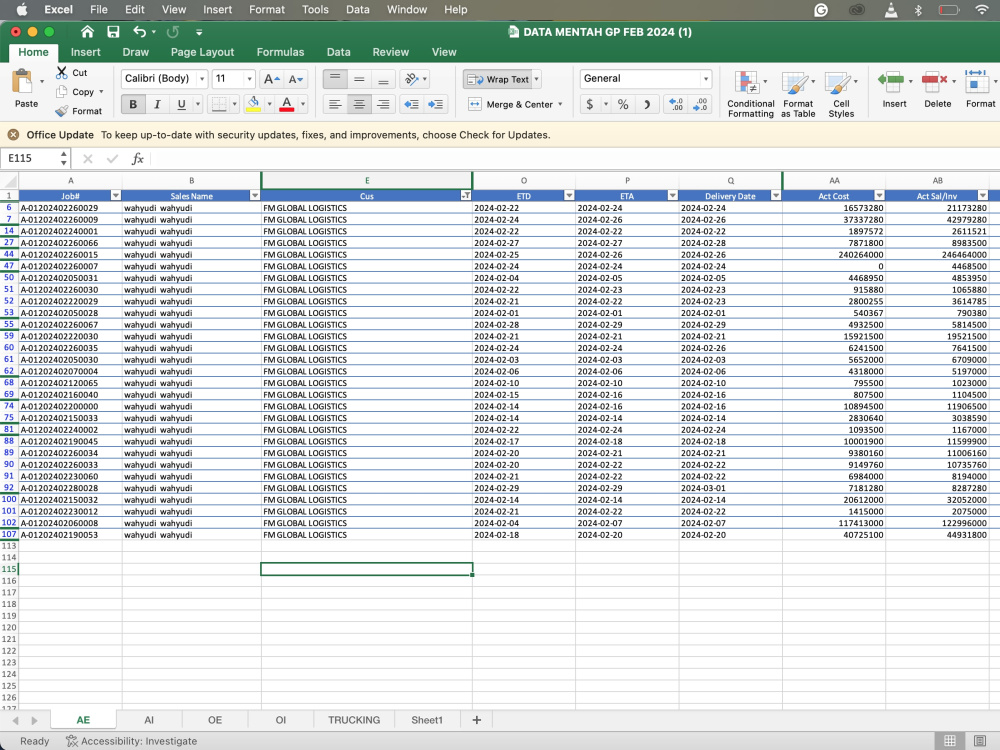Apply comma style format
The width and height of the screenshot is (1000, 750).
coord(647,104)
